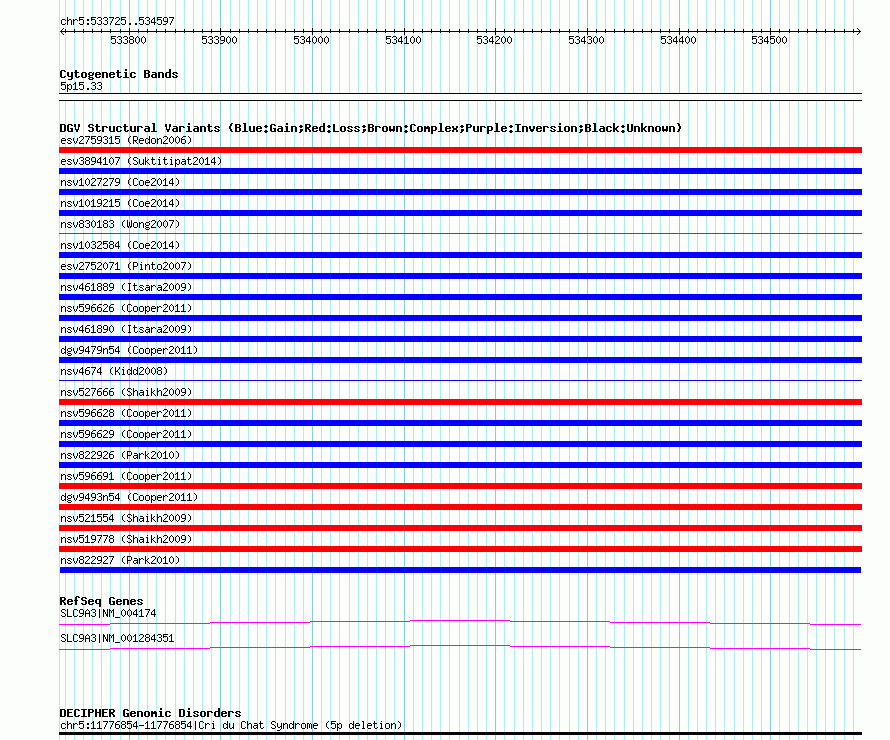Select variant esv3894107 (Suktitipat2014) label
Viewport: 890px width, 740px height.
point(141,161)
